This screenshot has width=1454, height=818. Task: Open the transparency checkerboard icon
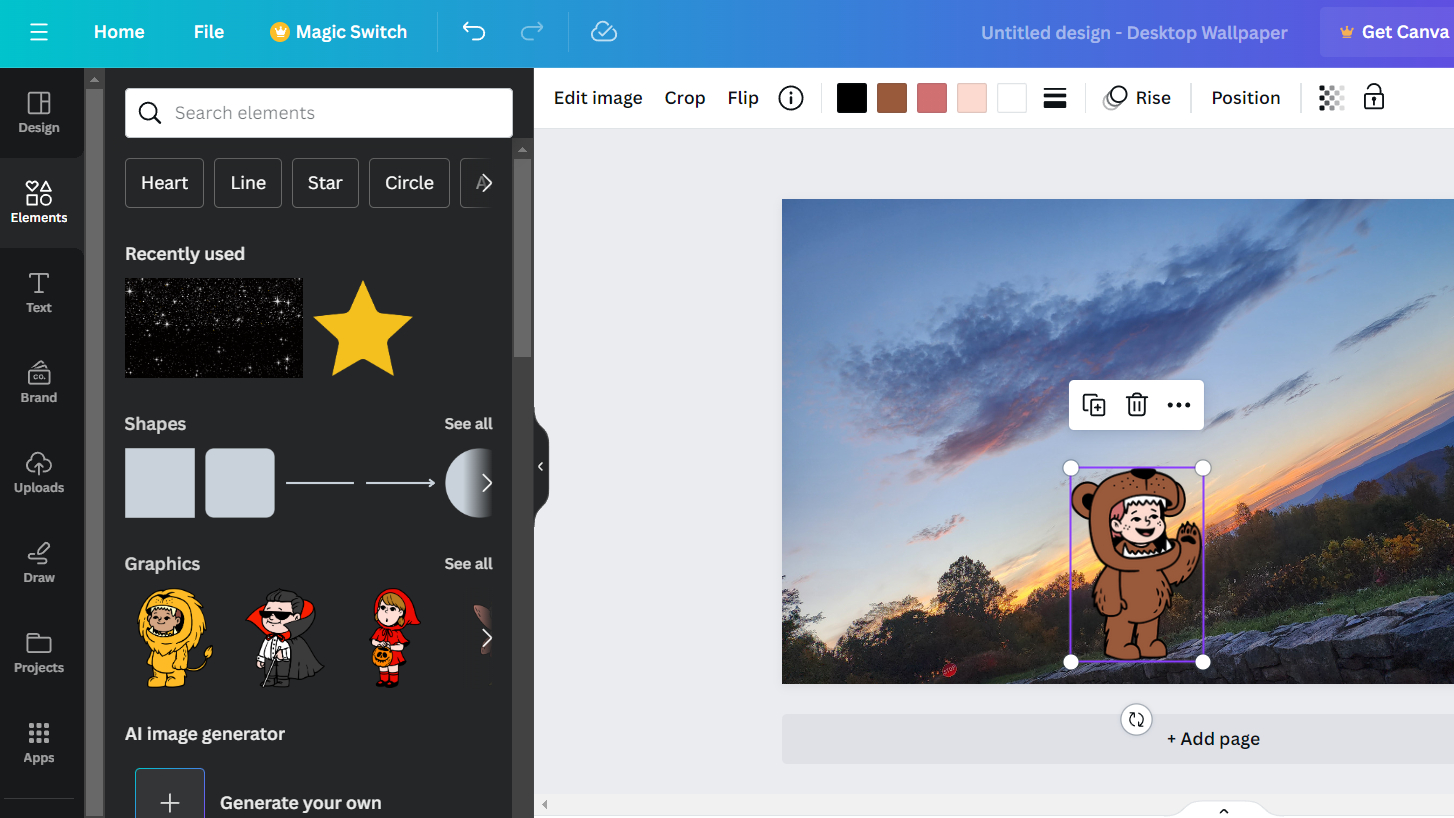[x=1332, y=98]
